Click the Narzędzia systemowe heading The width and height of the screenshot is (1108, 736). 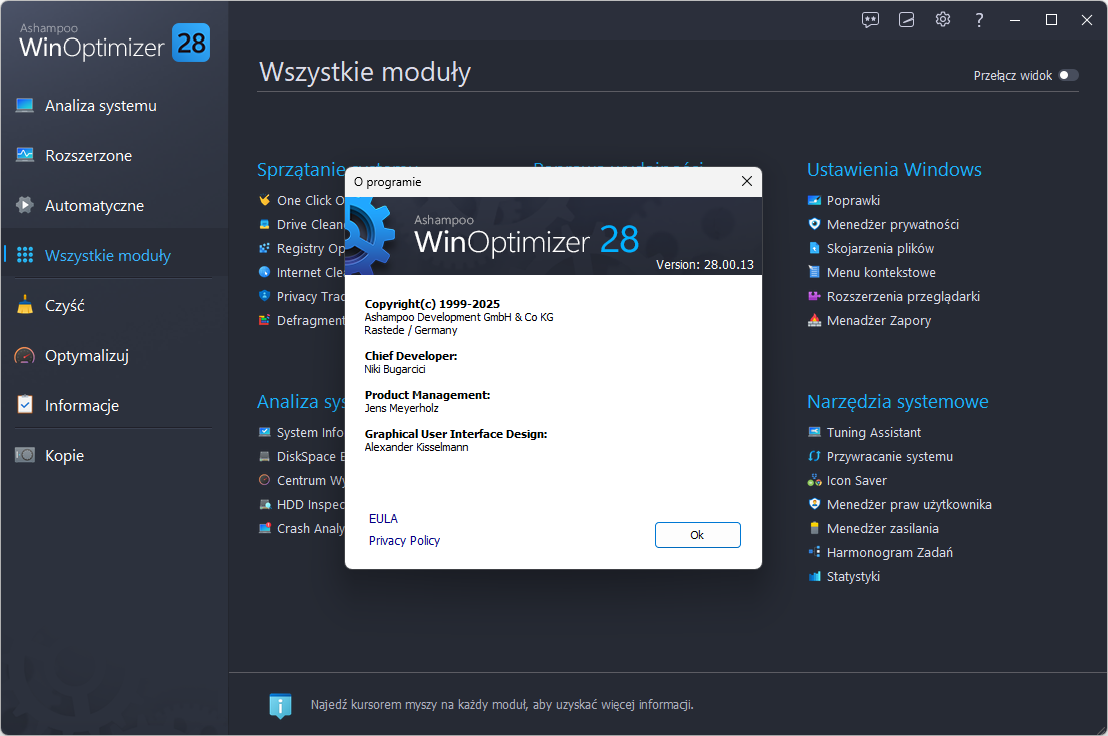[897, 401]
